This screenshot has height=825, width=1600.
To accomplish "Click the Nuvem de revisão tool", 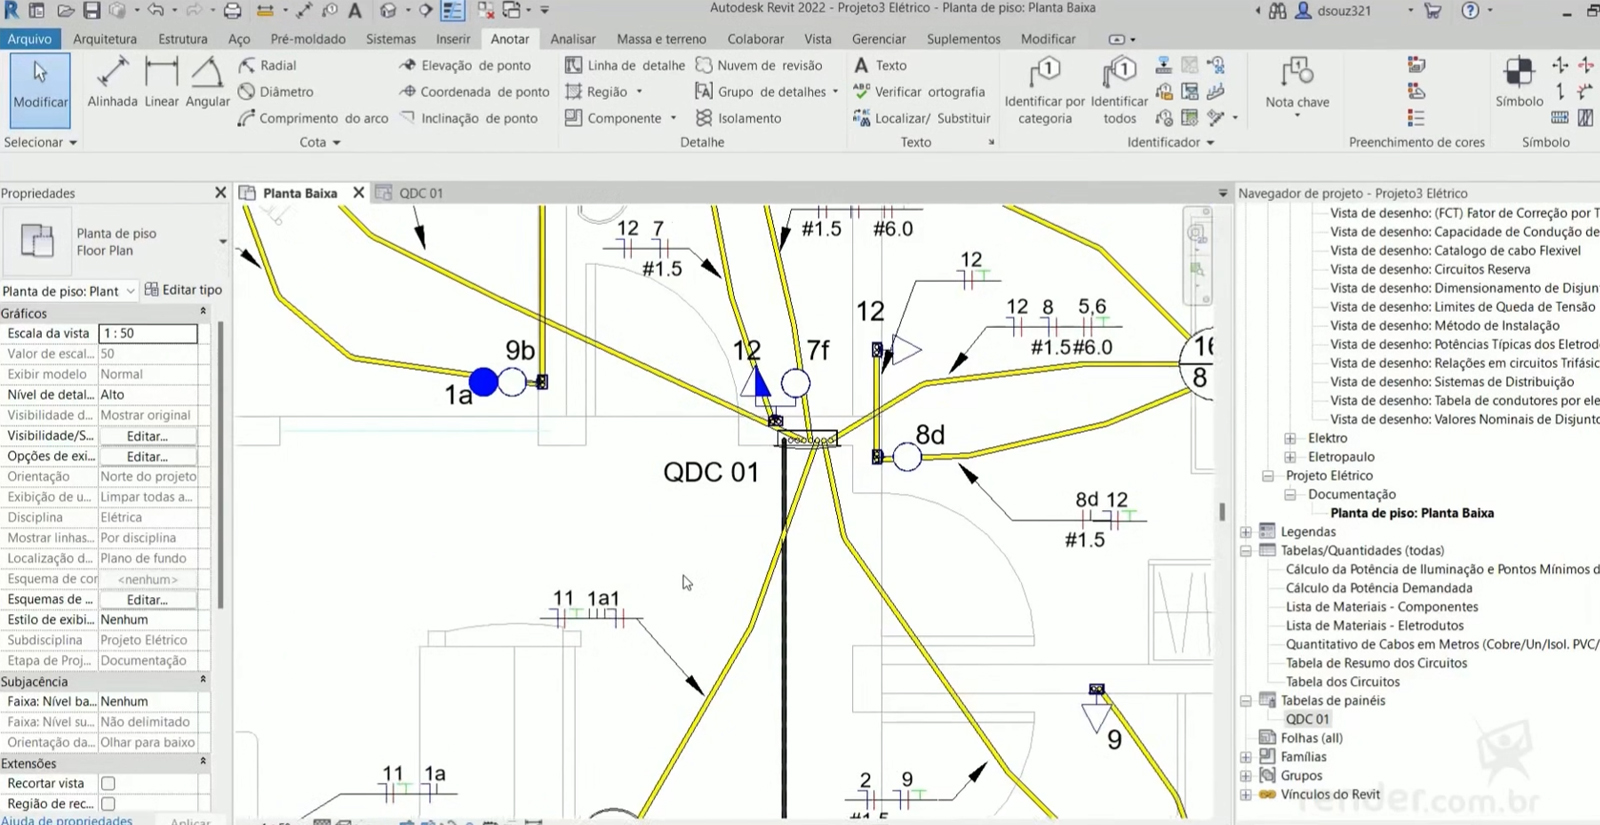I will [759, 65].
